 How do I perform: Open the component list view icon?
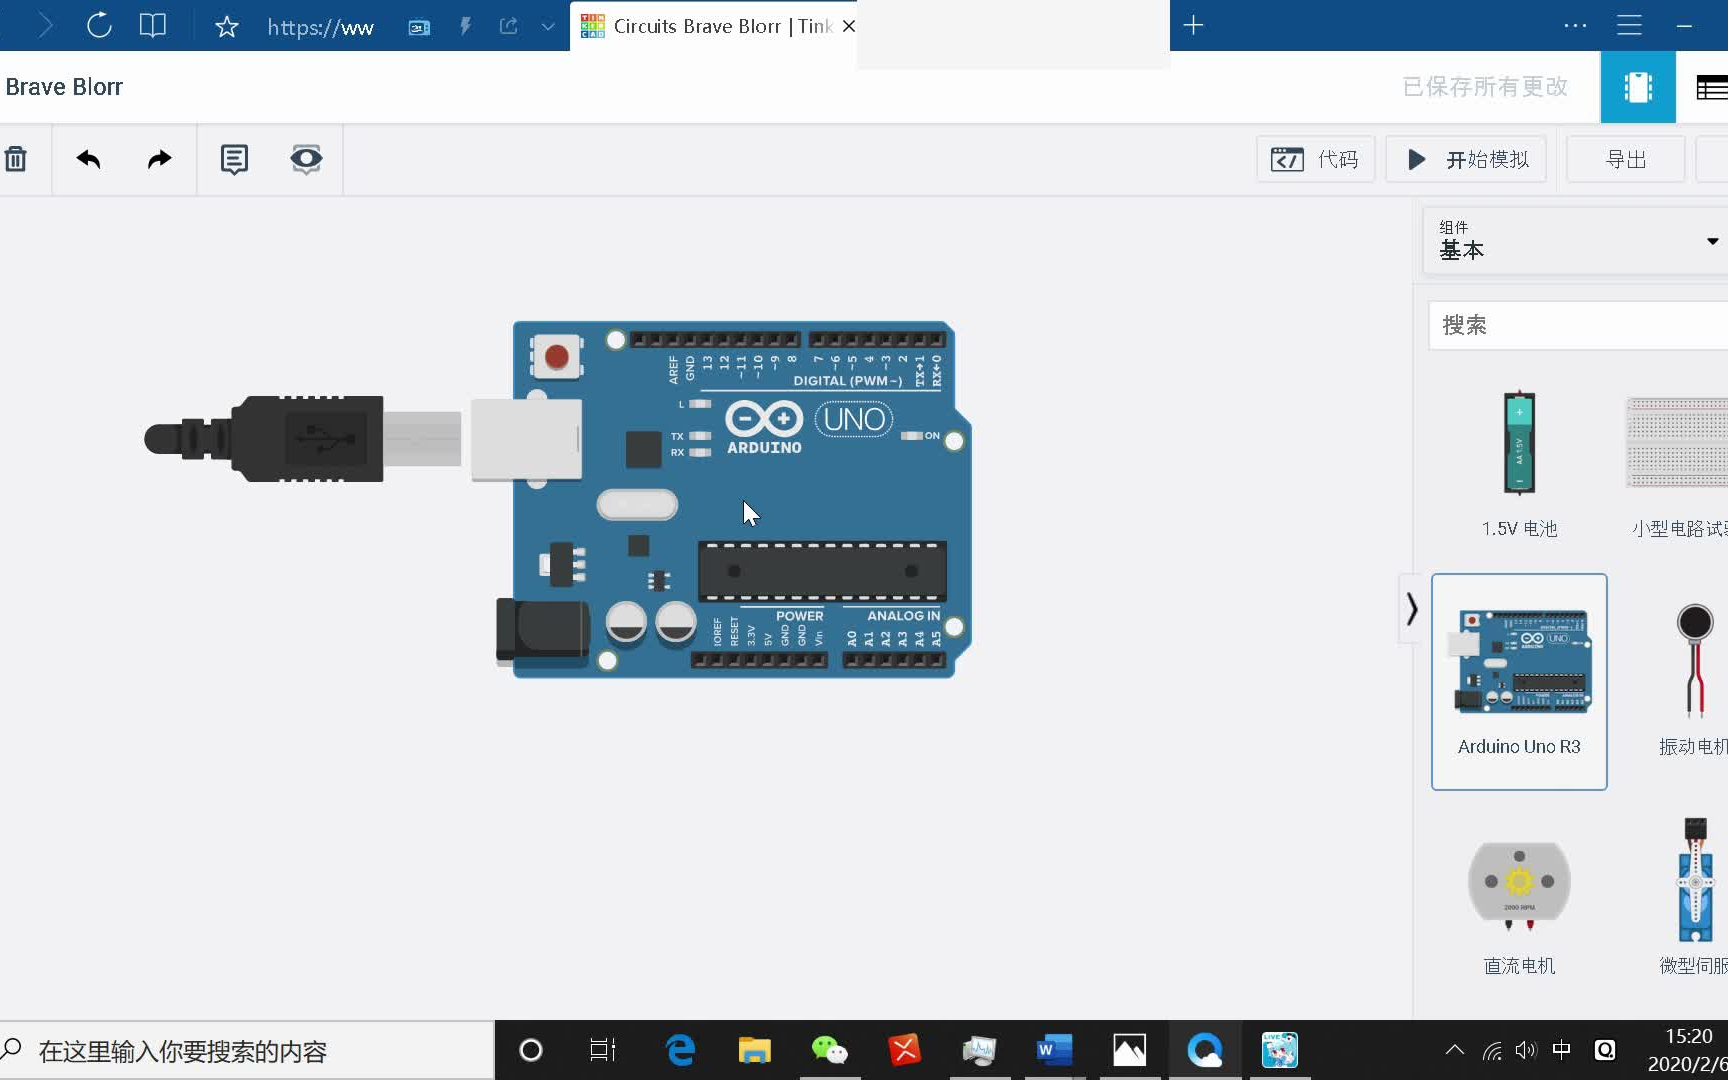[1712, 87]
